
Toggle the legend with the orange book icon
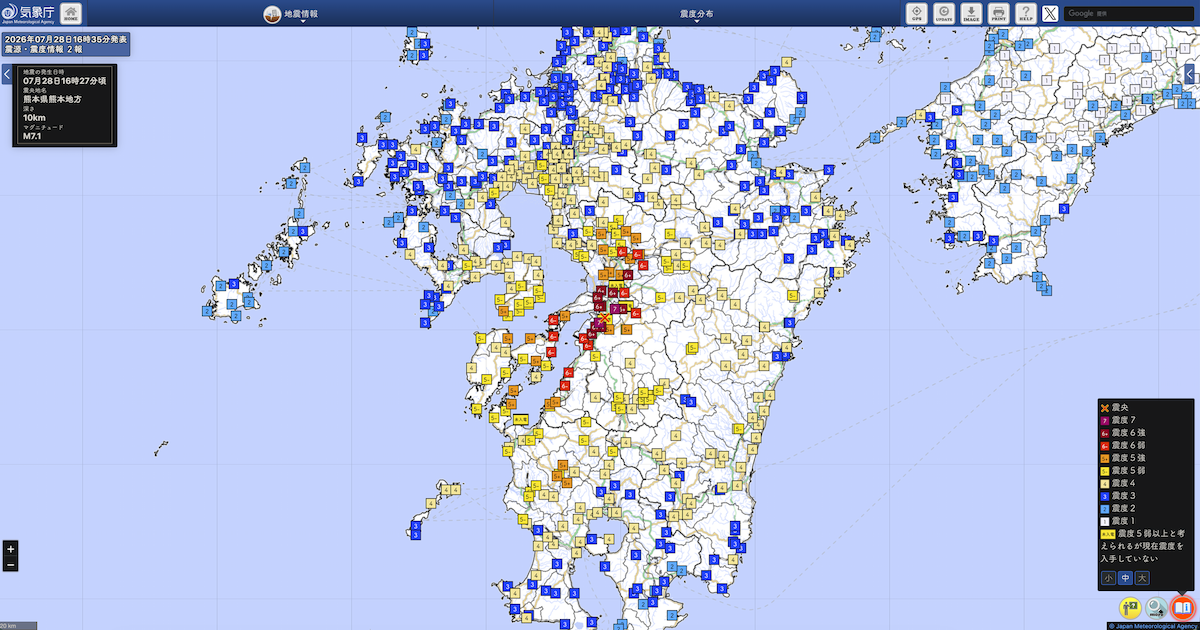tap(1183, 607)
